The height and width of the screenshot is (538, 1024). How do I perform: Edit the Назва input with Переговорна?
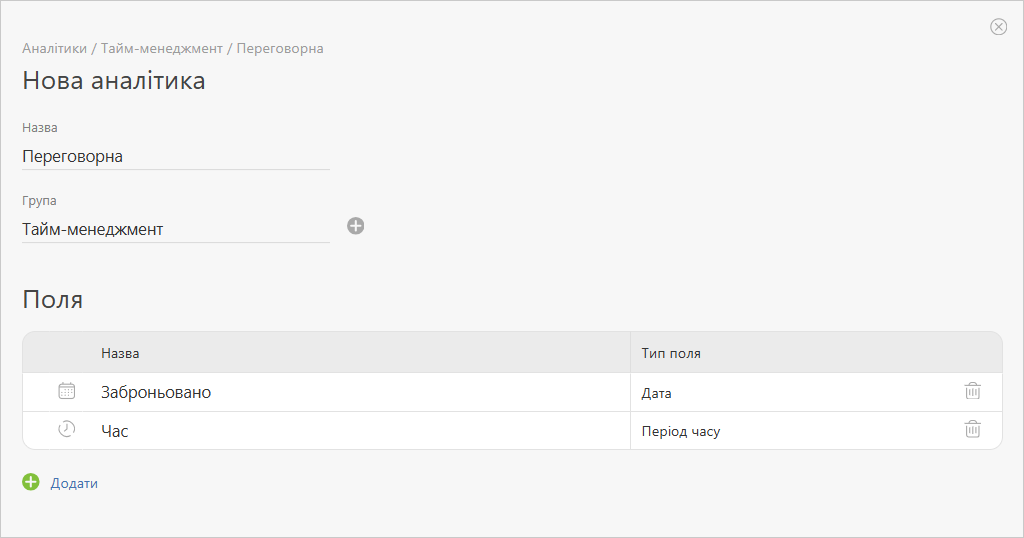176,157
